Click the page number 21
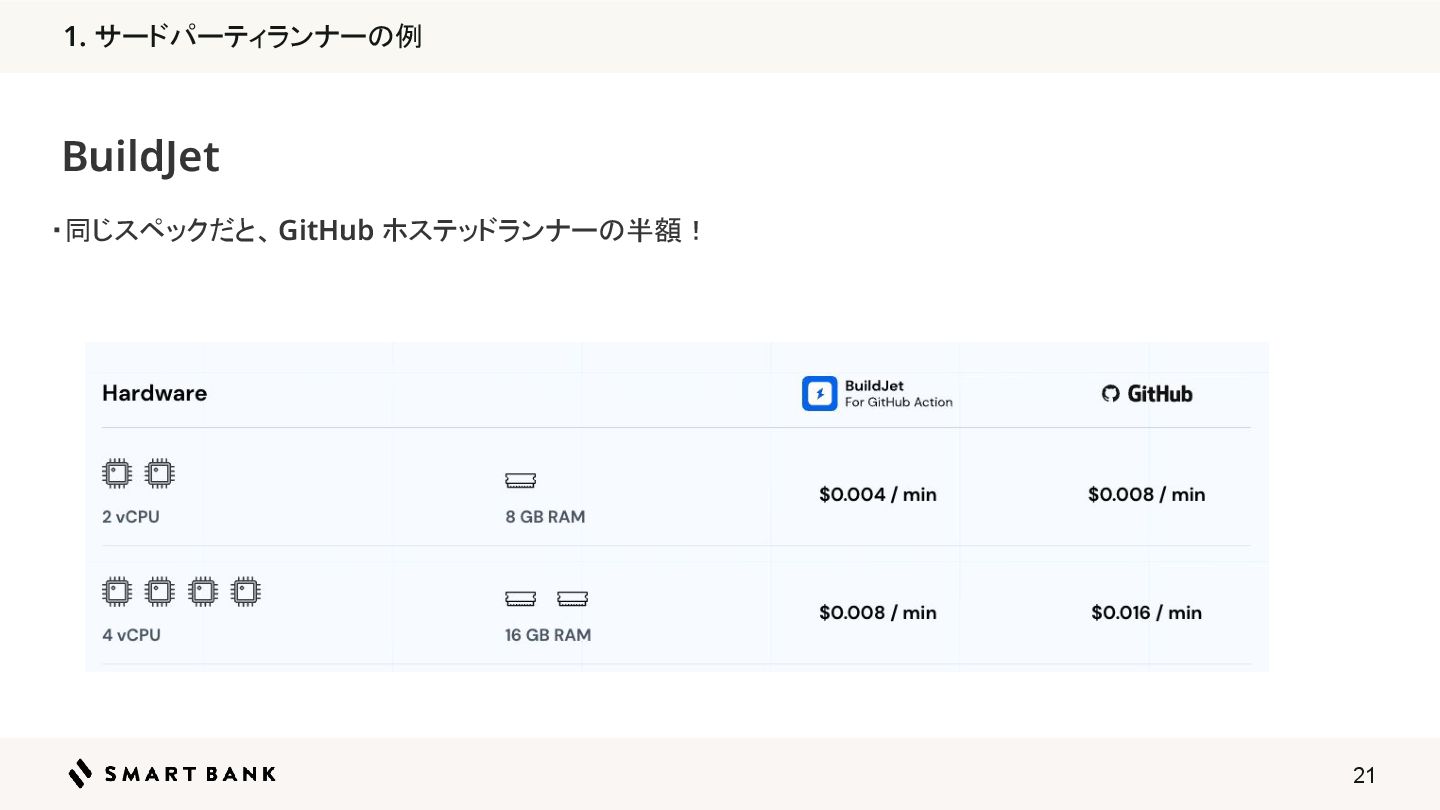Screen dimensions: 1440x810 pyautogui.click(x=1364, y=775)
